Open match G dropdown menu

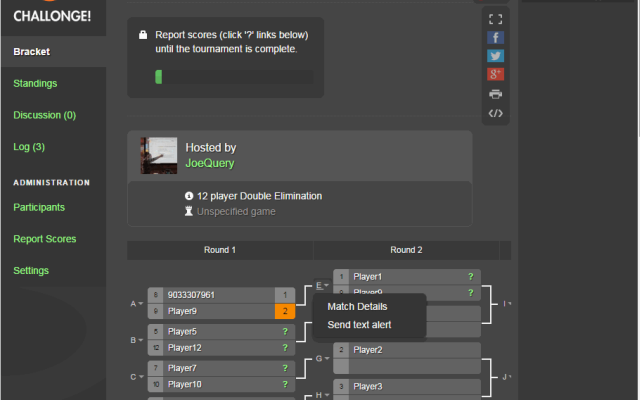point(325,357)
